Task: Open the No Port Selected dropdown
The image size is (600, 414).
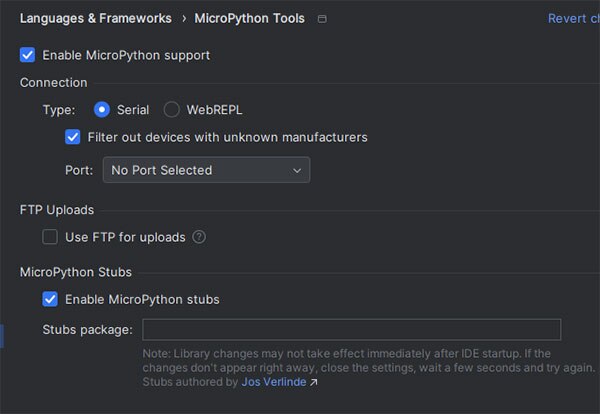Action: [x=206, y=170]
